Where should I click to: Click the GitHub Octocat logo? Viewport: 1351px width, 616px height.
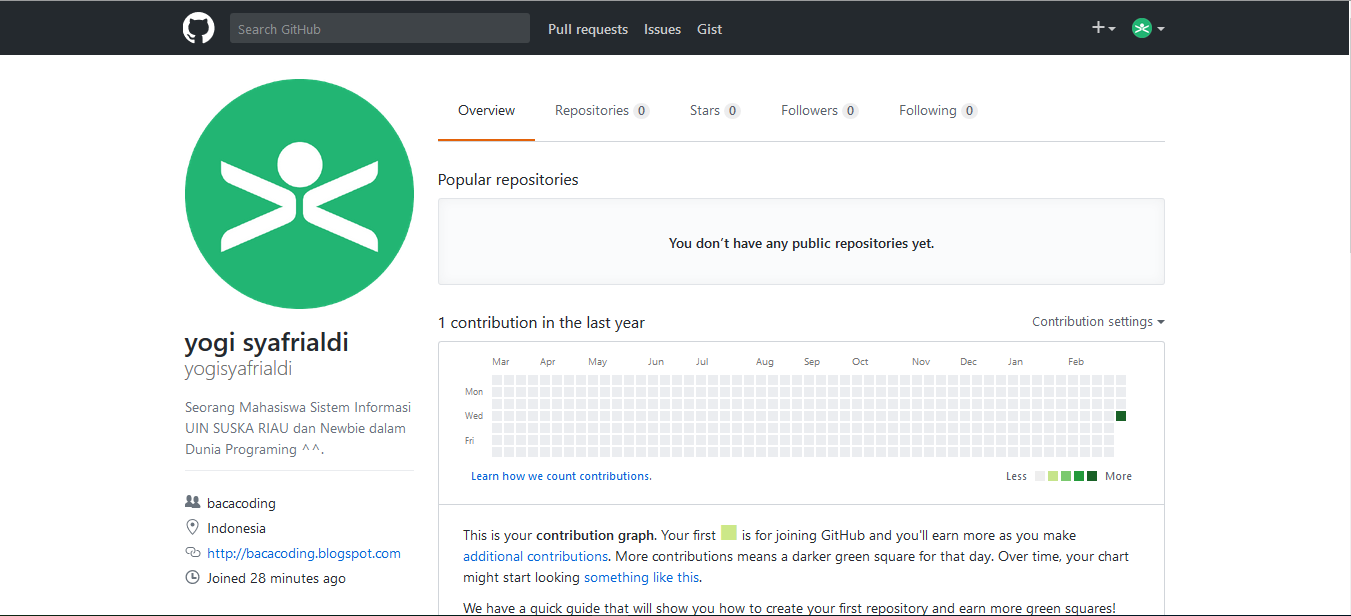click(x=198, y=28)
